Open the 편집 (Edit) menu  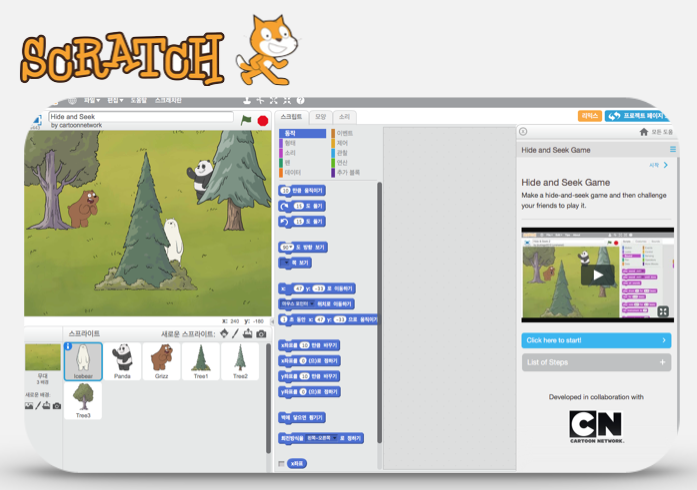click(115, 100)
